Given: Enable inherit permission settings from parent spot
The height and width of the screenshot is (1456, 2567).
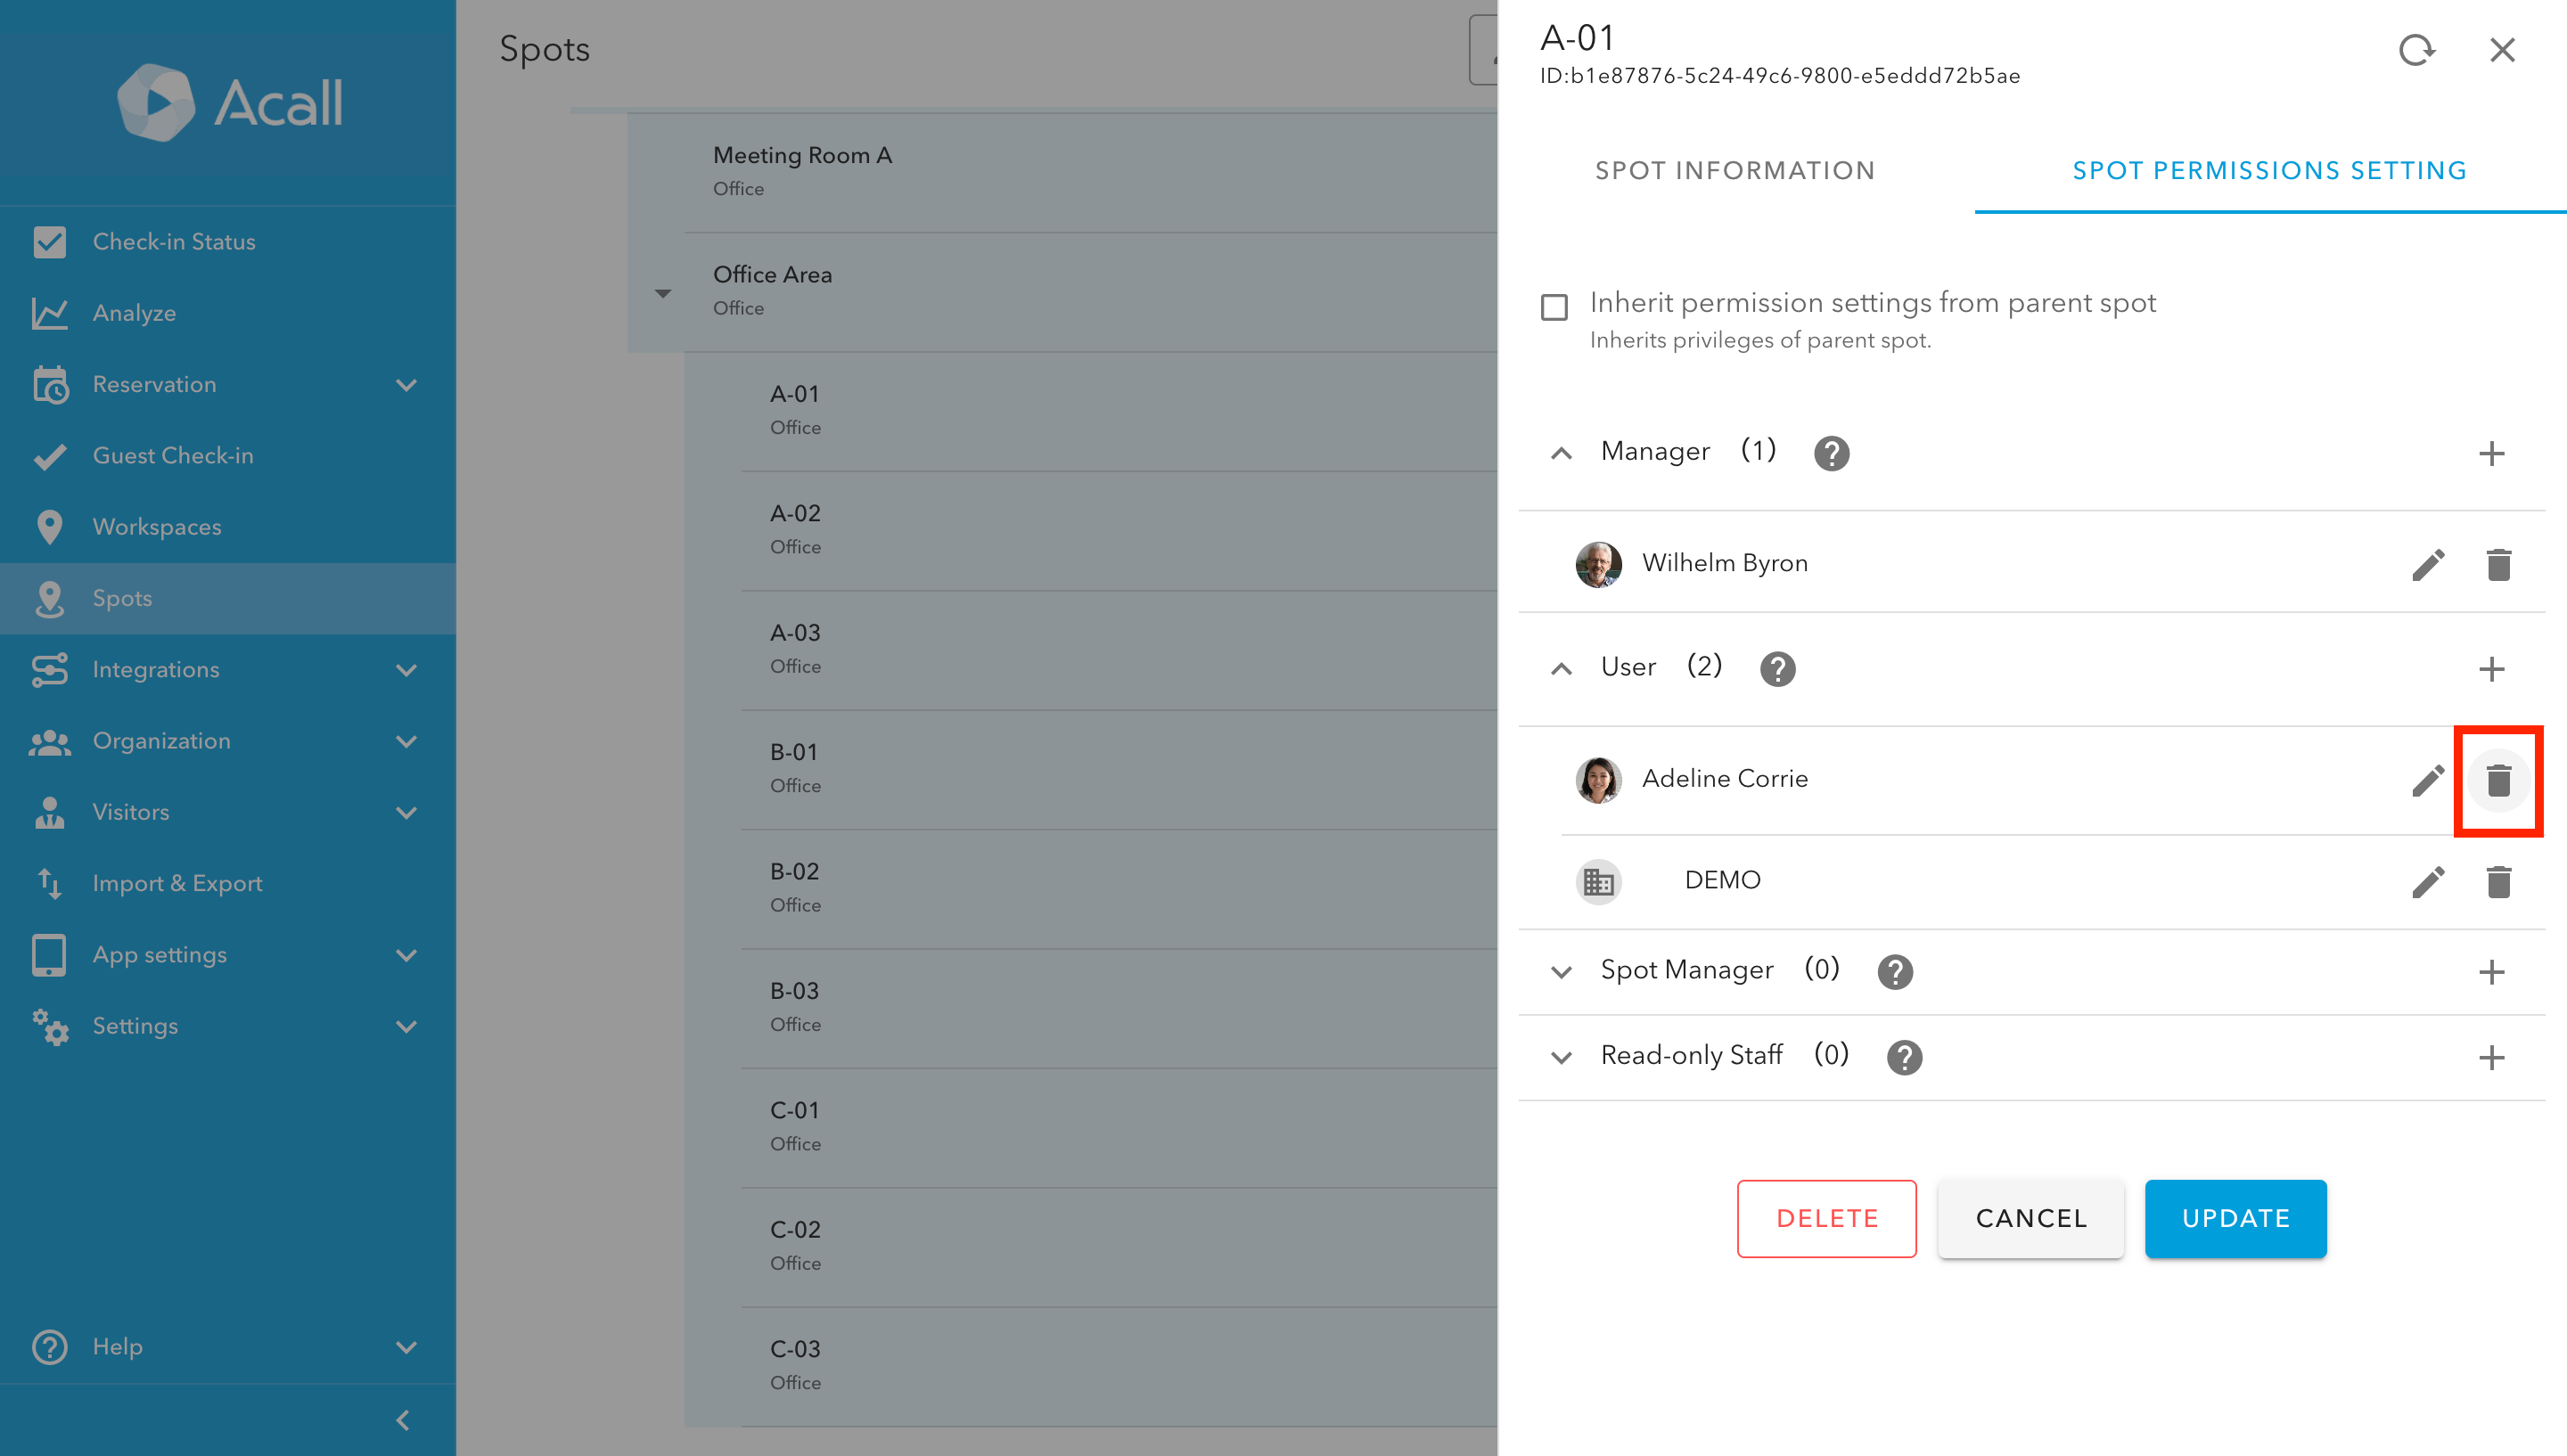Looking at the screenshot, I should [x=1554, y=307].
